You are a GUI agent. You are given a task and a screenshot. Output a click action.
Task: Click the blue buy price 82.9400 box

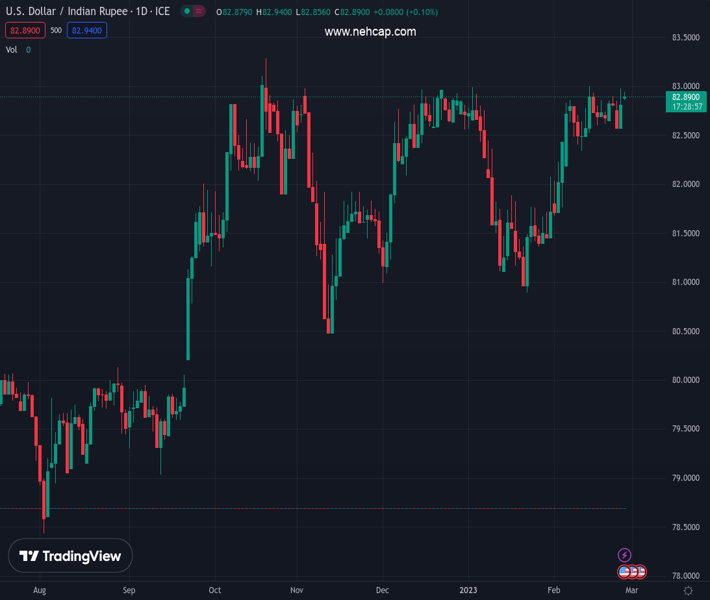pos(87,31)
